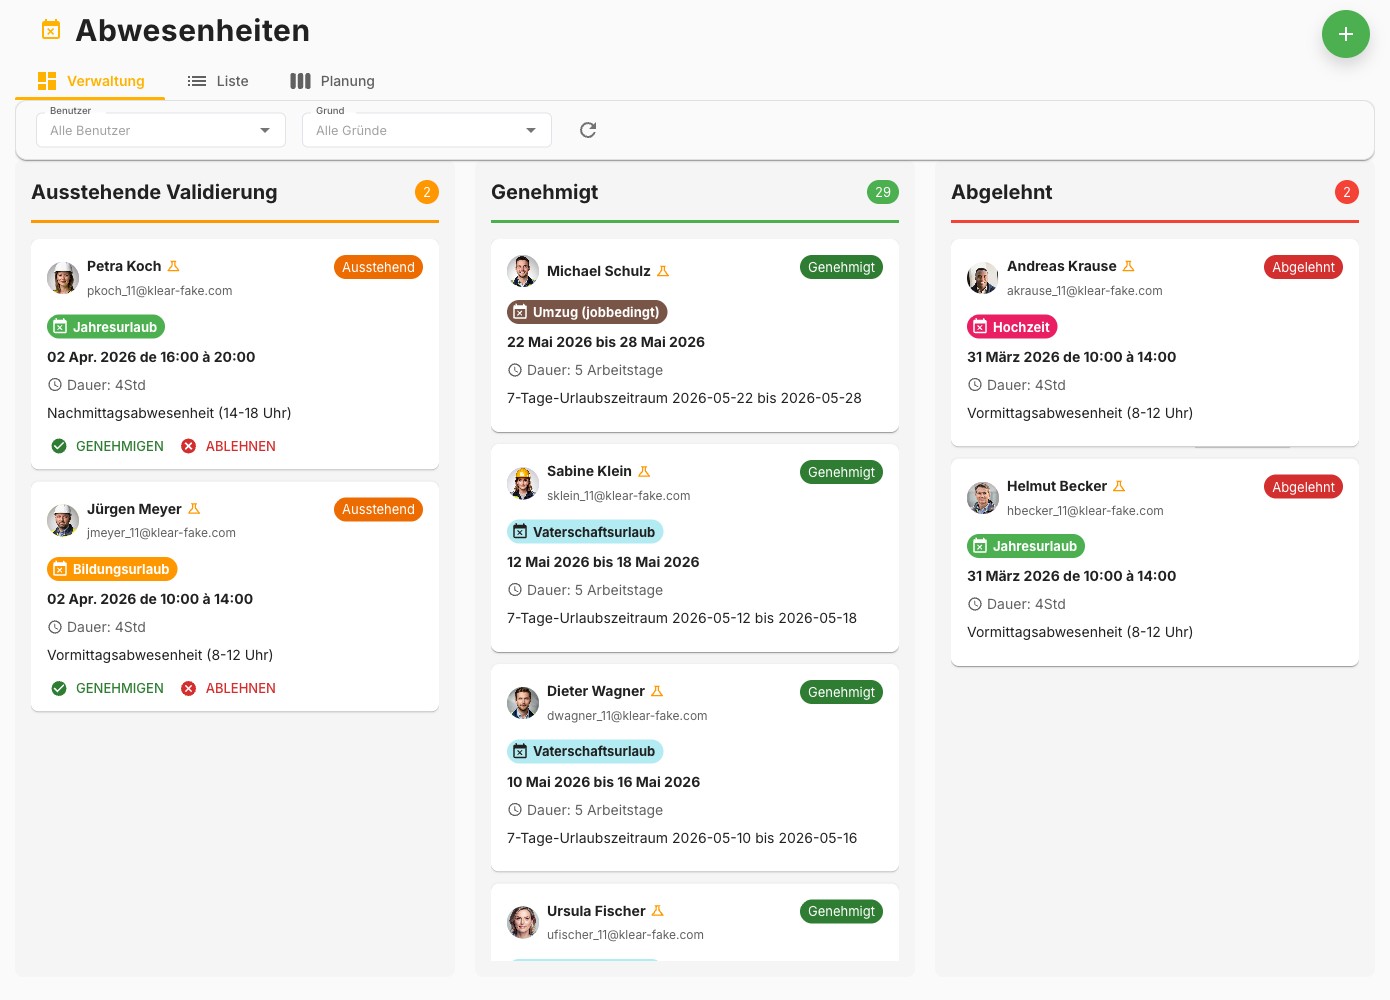Toggle the Ausstehend status badge on Petra Koch's card
Screen dimensions: 1390x1000
click(x=378, y=267)
